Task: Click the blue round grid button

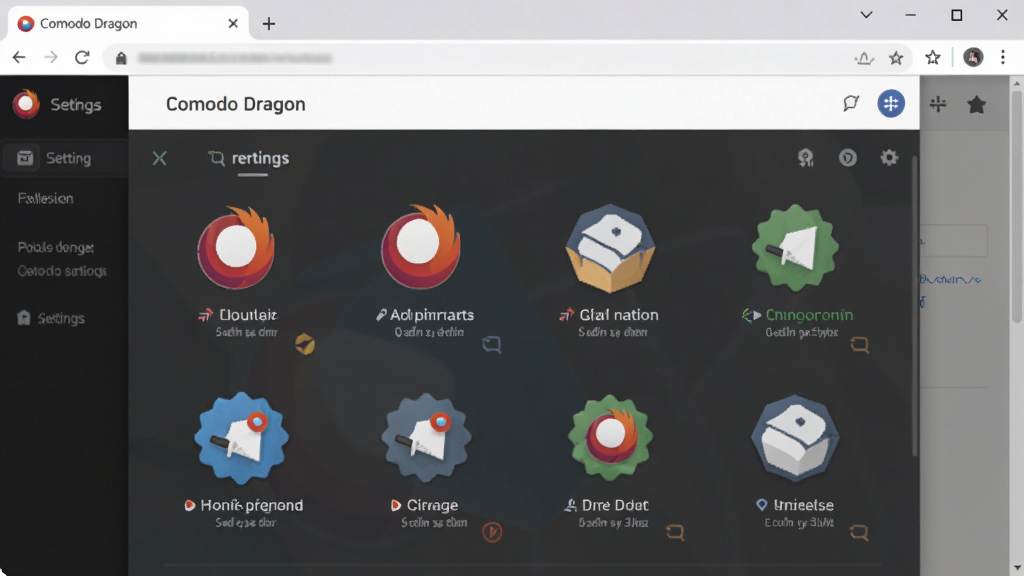Action: 891,103
